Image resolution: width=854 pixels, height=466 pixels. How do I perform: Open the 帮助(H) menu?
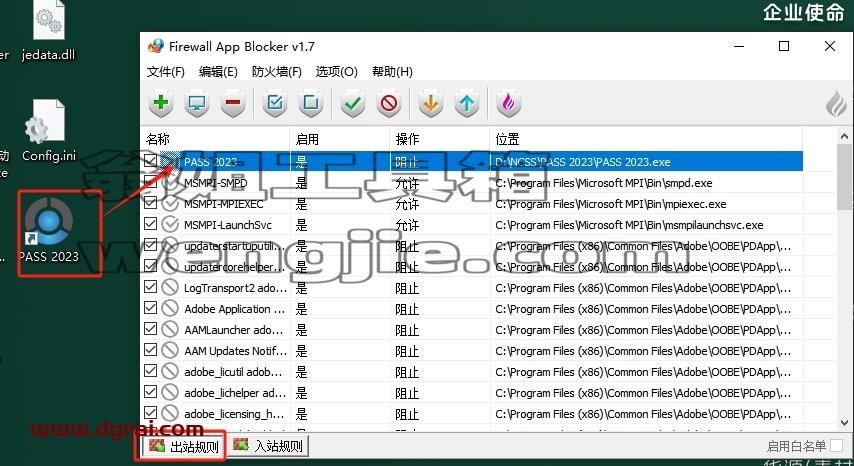(x=392, y=71)
